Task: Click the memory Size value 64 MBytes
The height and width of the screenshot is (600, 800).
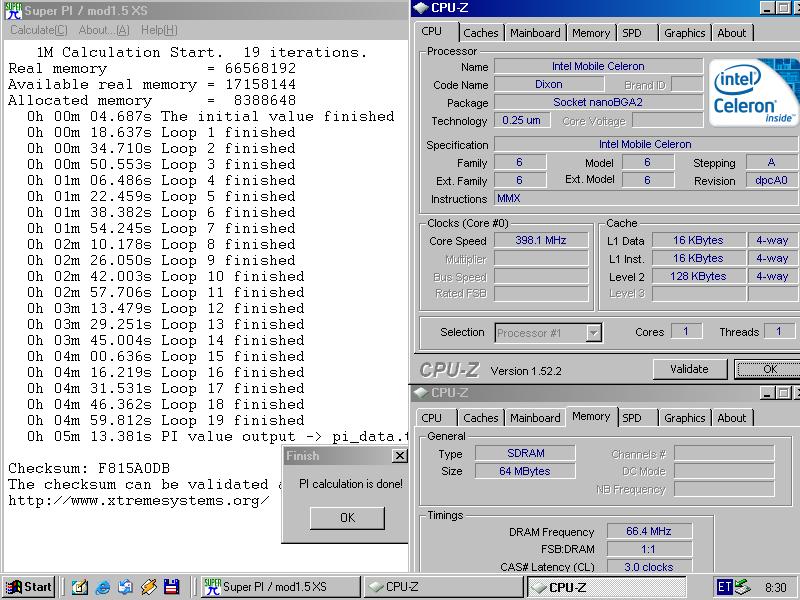Action: pos(526,471)
